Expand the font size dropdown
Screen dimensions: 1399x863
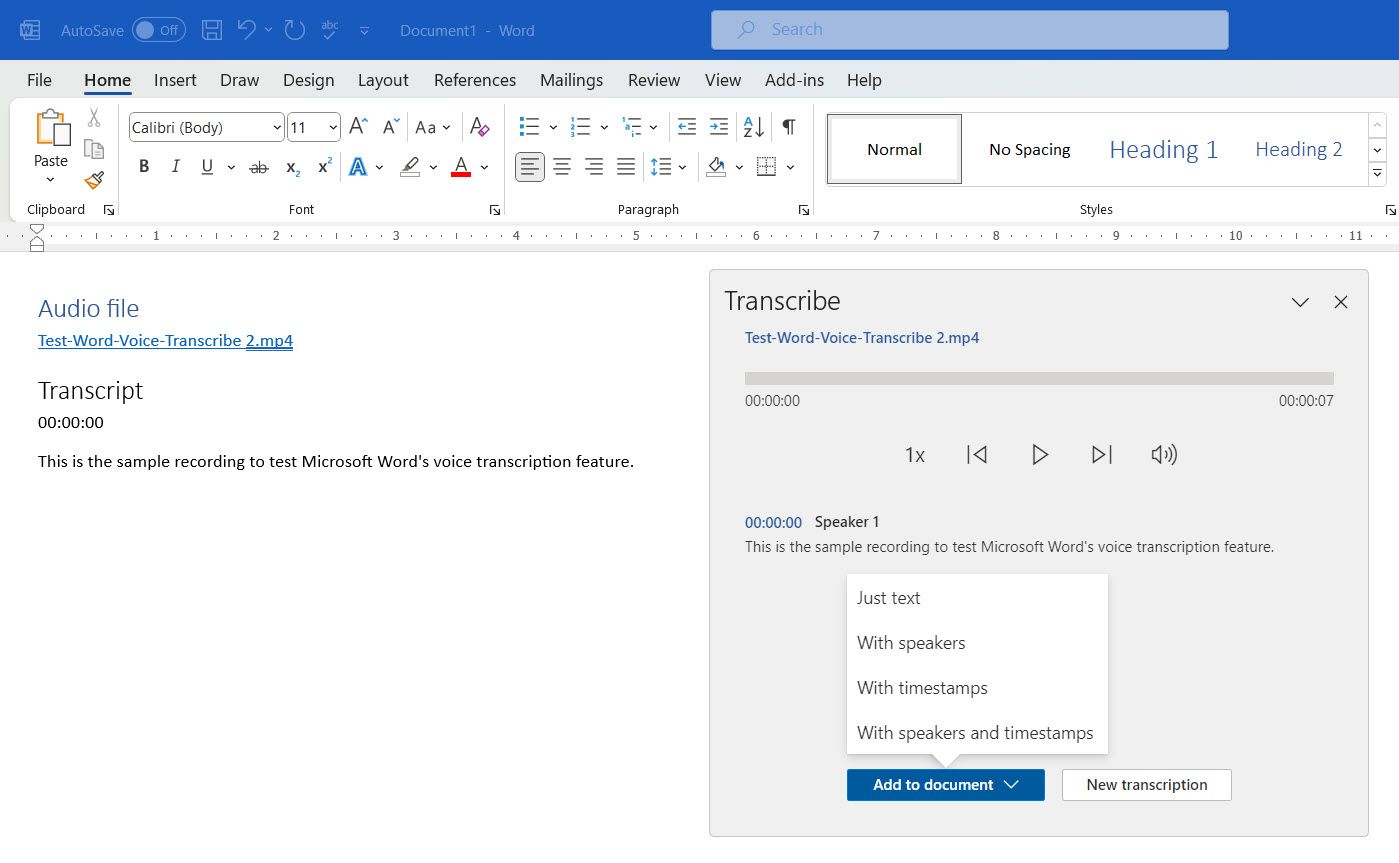point(332,127)
